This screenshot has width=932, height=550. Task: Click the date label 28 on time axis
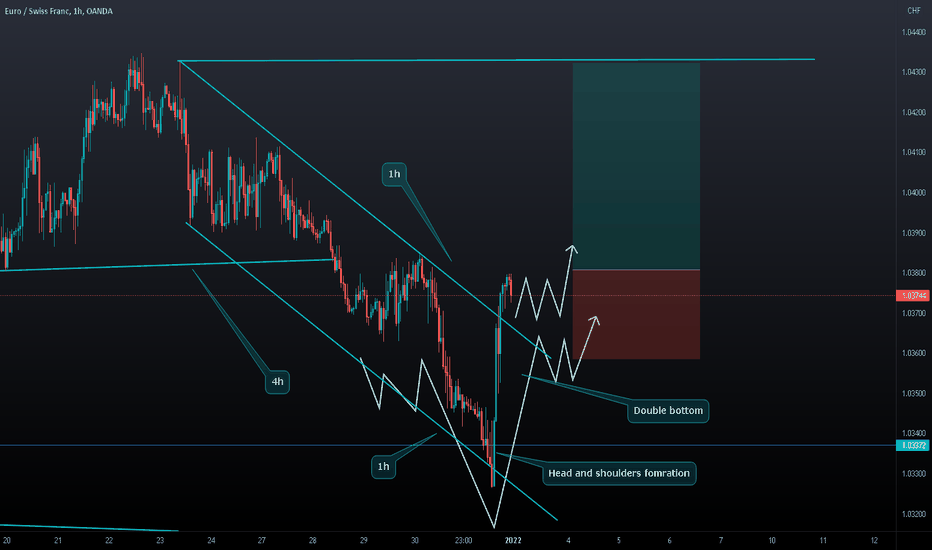(x=313, y=540)
